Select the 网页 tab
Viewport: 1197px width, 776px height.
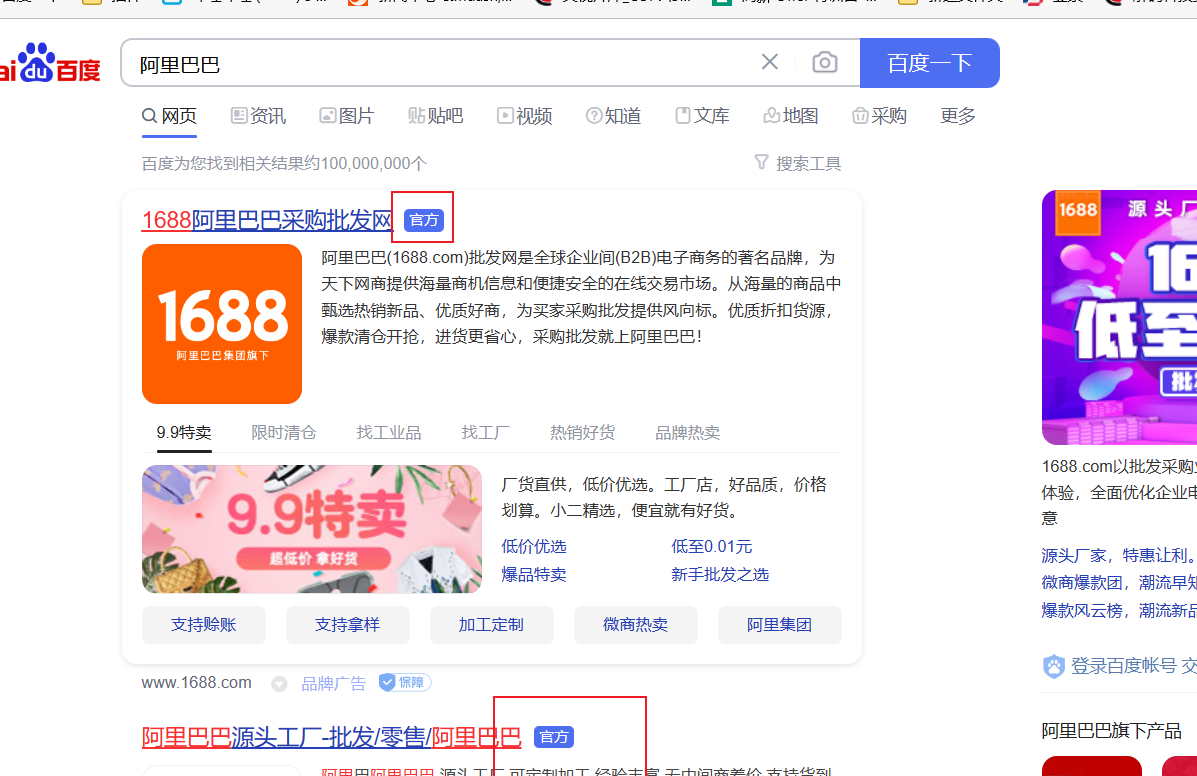click(x=169, y=116)
